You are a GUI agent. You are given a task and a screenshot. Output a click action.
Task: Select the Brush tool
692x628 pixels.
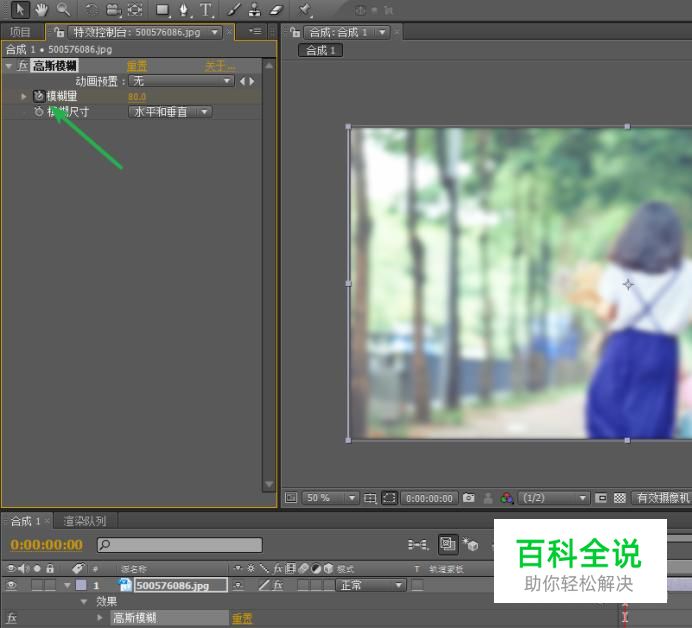[x=234, y=10]
